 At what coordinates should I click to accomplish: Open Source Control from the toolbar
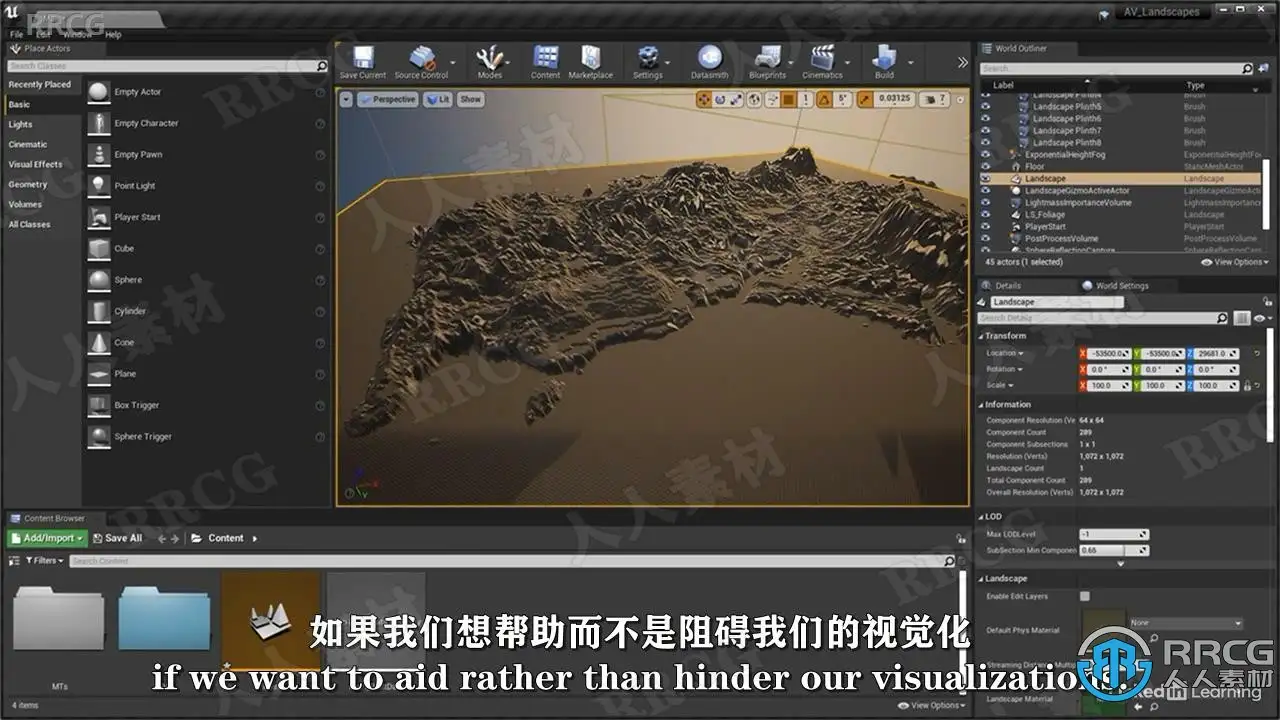point(421,62)
